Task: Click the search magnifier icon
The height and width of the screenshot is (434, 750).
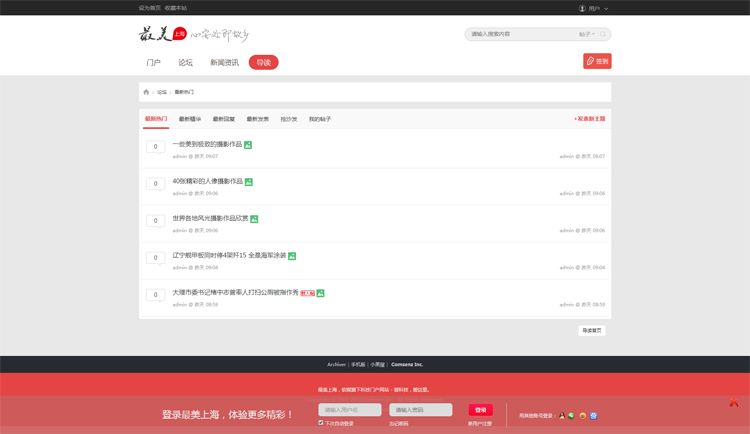Action: coord(603,34)
